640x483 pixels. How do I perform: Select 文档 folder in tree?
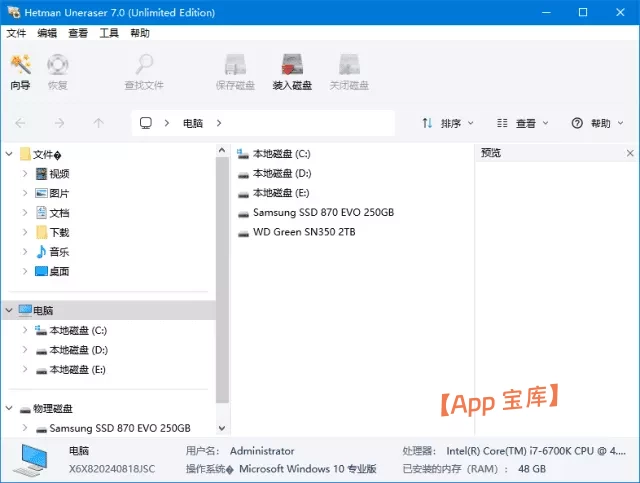click(52, 213)
